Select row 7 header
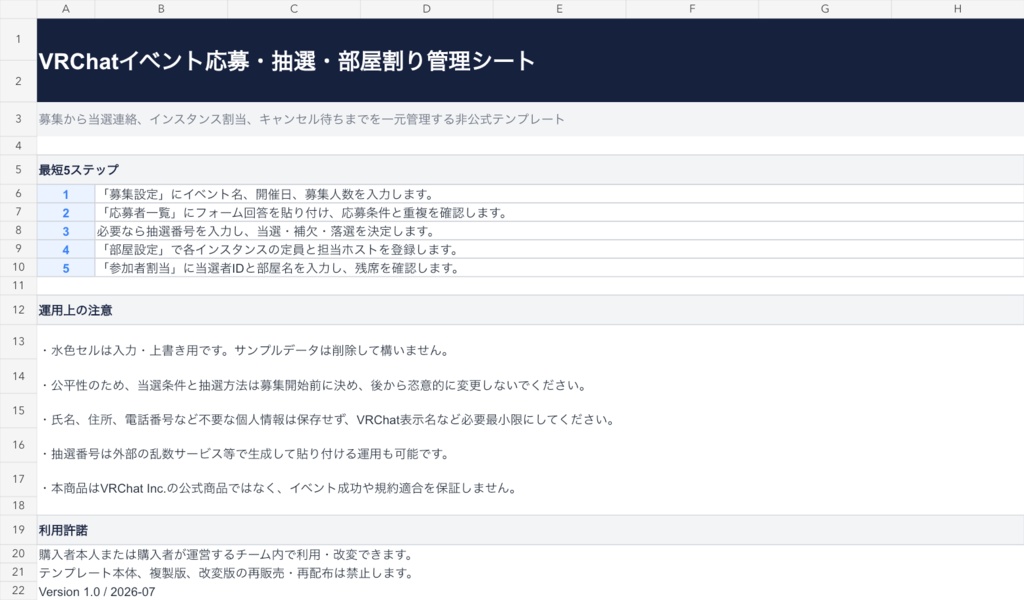 [18, 212]
